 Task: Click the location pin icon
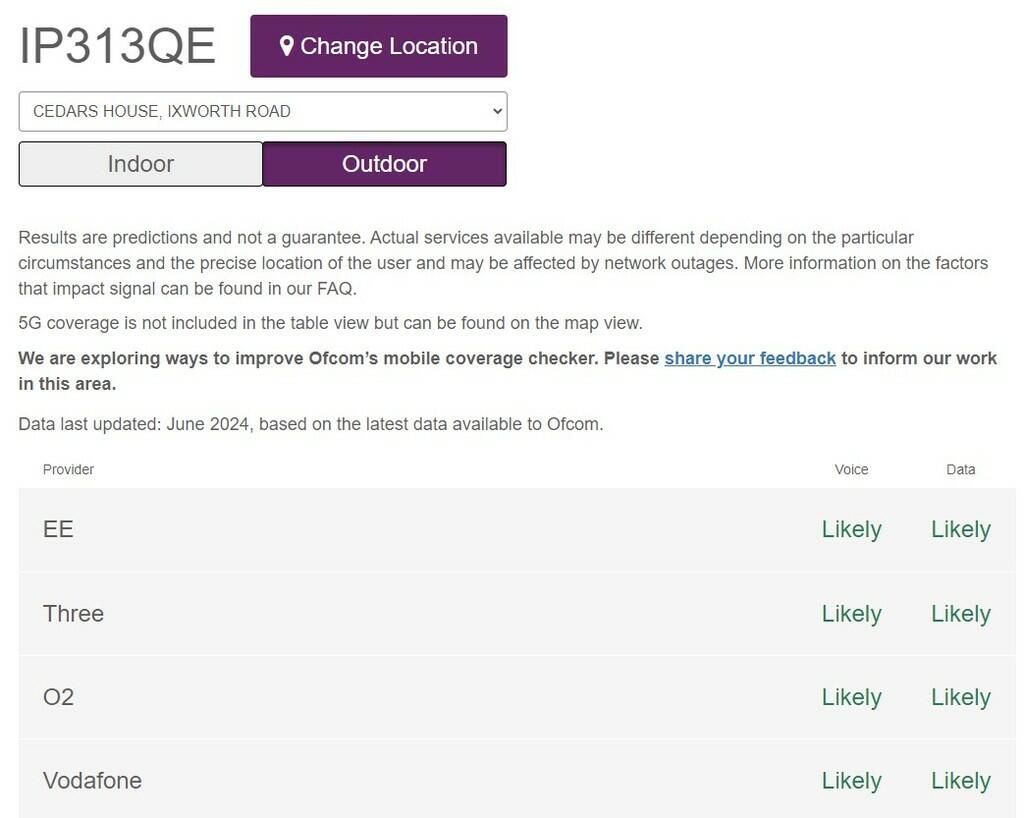click(287, 45)
